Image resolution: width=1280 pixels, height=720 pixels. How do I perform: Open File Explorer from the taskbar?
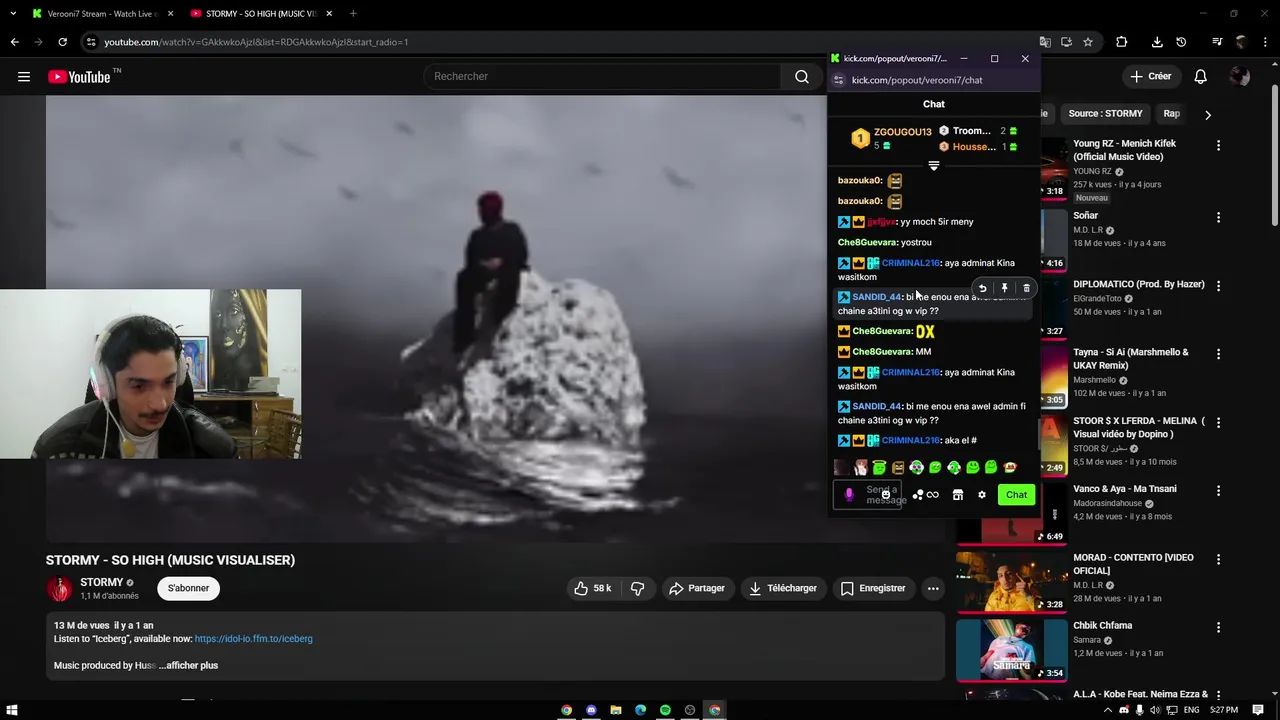[x=616, y=710]
